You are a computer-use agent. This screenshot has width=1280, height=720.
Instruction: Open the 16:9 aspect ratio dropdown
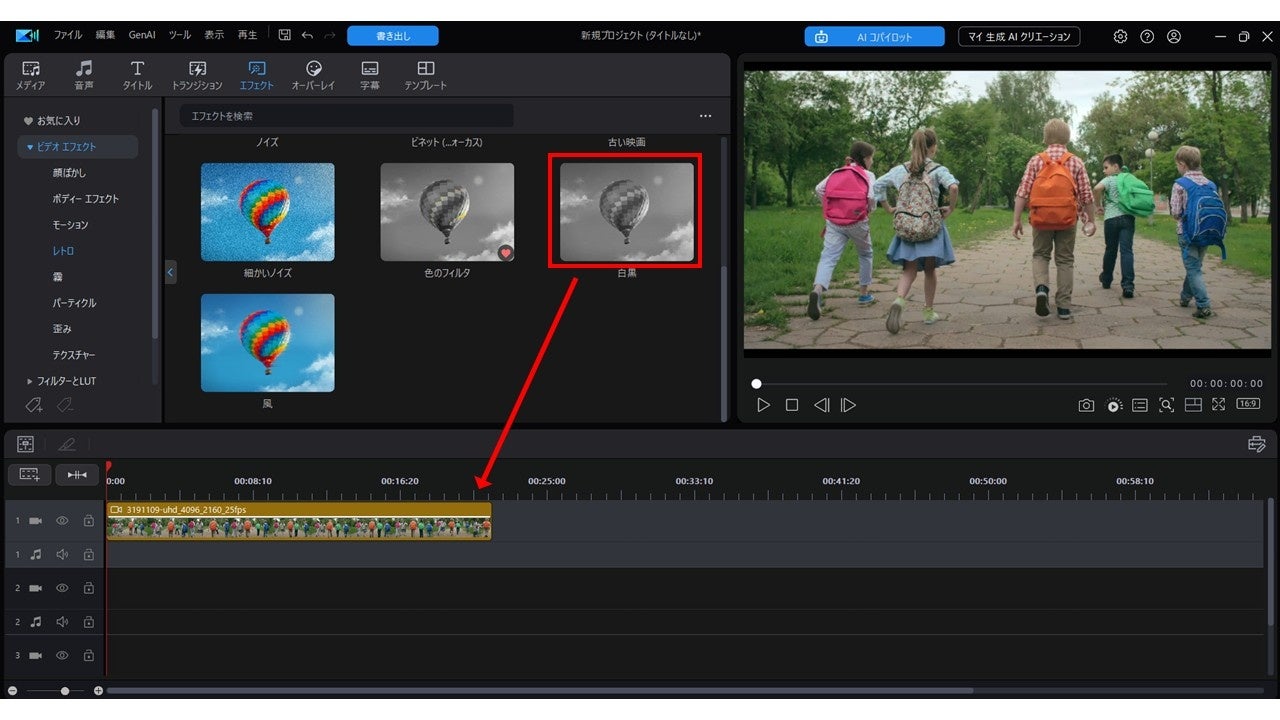[x=1247, y=404]
